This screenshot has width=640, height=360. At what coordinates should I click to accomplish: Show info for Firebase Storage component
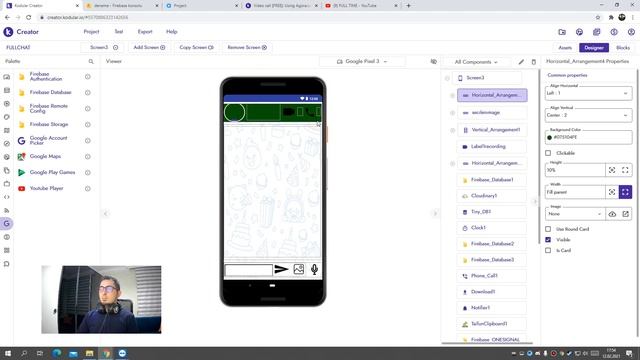coord(88,124)
